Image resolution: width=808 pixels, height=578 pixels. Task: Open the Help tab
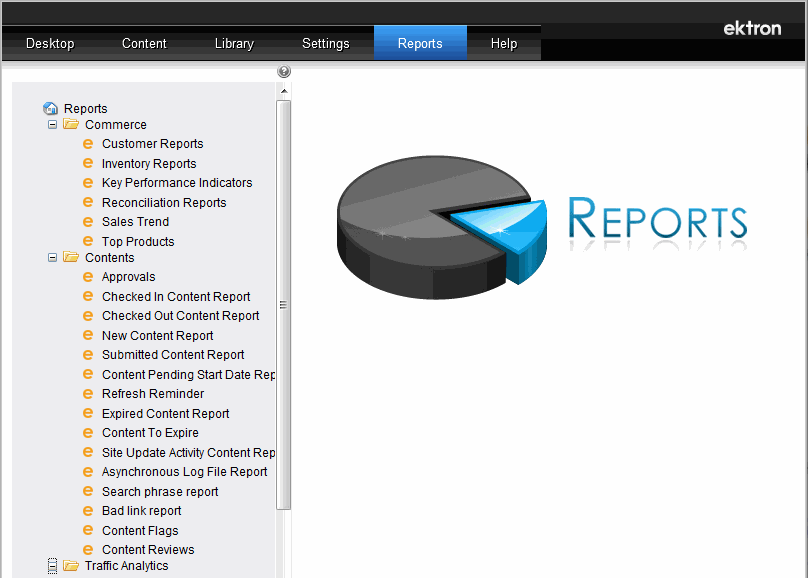click(503, 43)
